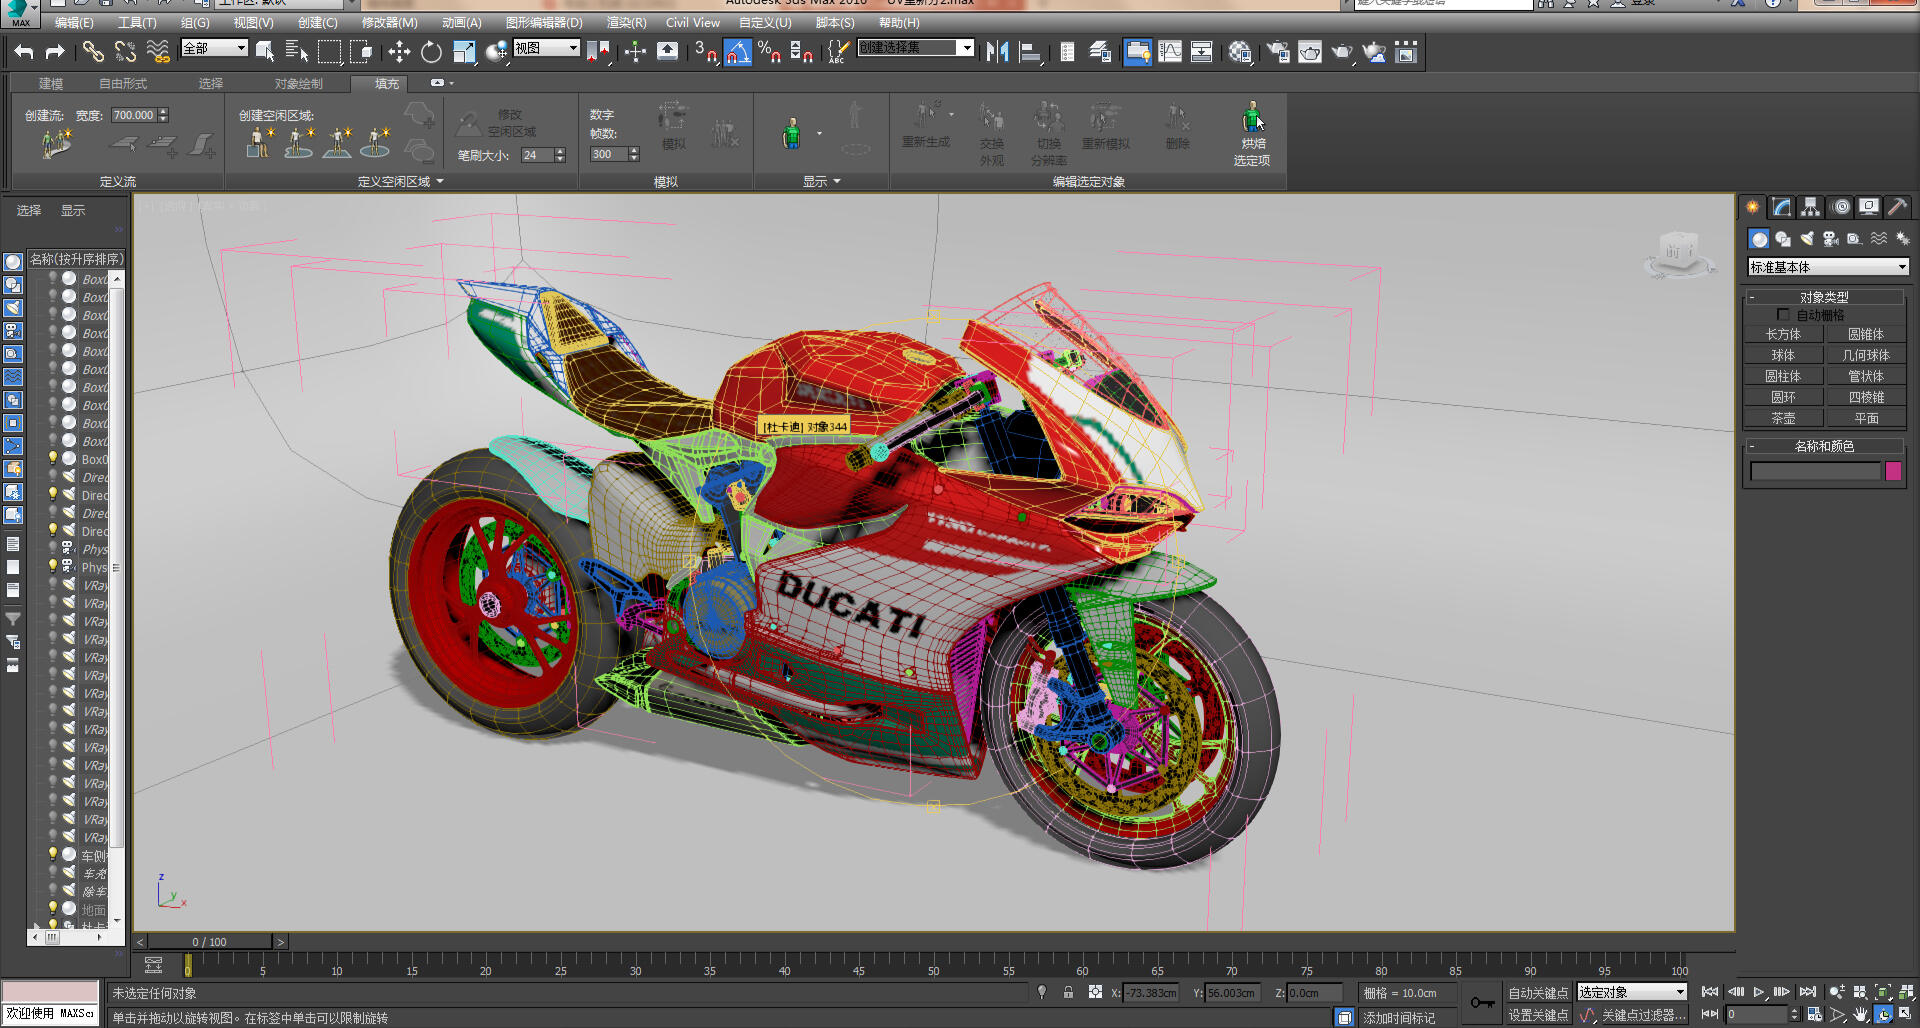Activate the Select and Scale tool
The image size is (1920, 1028).
coord(464,52)
